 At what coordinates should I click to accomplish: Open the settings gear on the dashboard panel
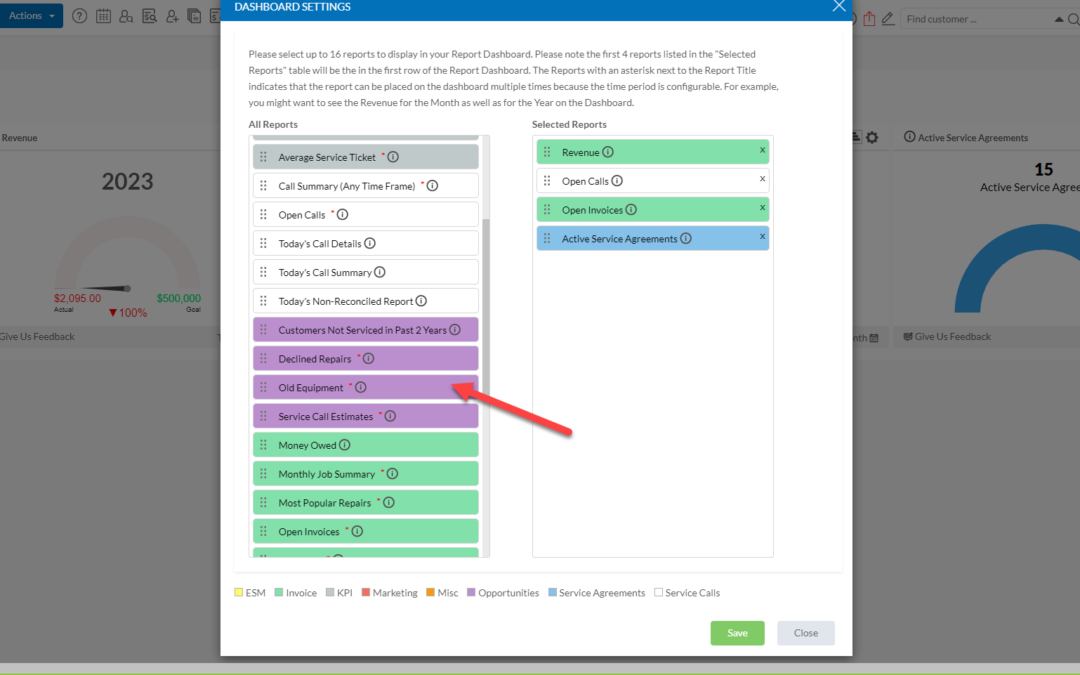pos(872,137)
